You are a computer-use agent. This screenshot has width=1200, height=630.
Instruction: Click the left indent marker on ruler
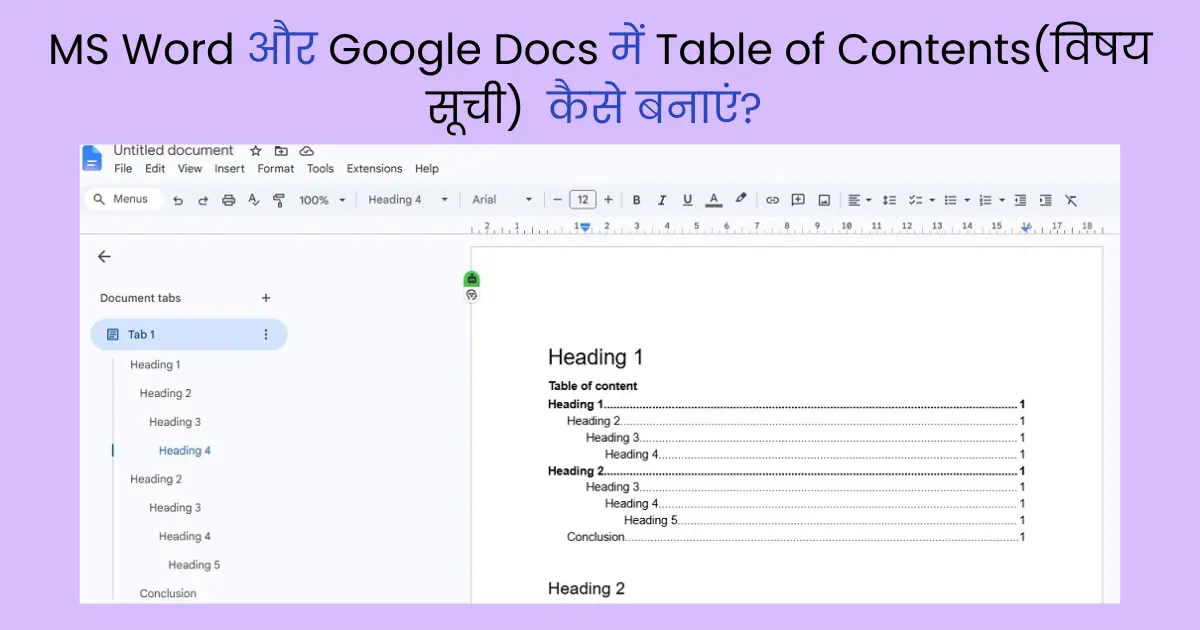coord(586,228)
